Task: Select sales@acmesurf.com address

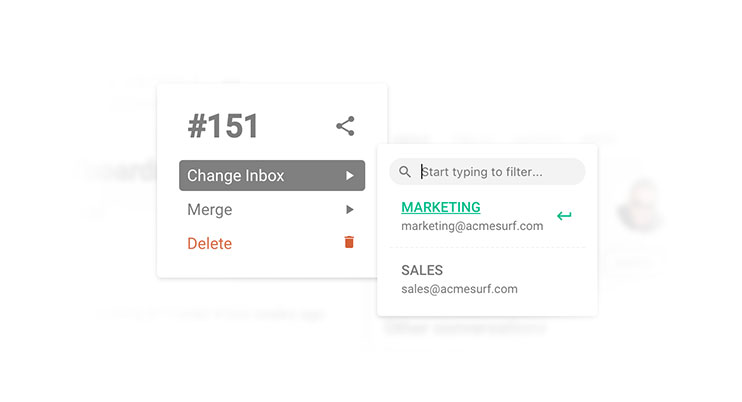Action: 459,289
